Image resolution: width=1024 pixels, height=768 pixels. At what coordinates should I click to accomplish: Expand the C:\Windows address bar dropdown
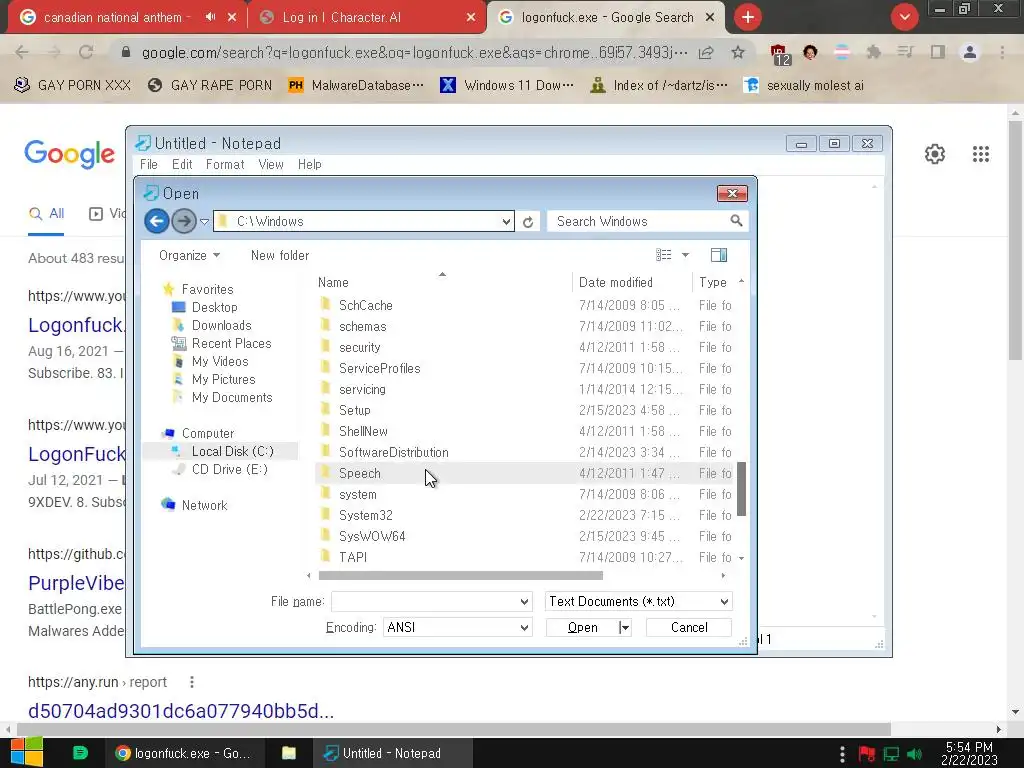click(506, 222)
